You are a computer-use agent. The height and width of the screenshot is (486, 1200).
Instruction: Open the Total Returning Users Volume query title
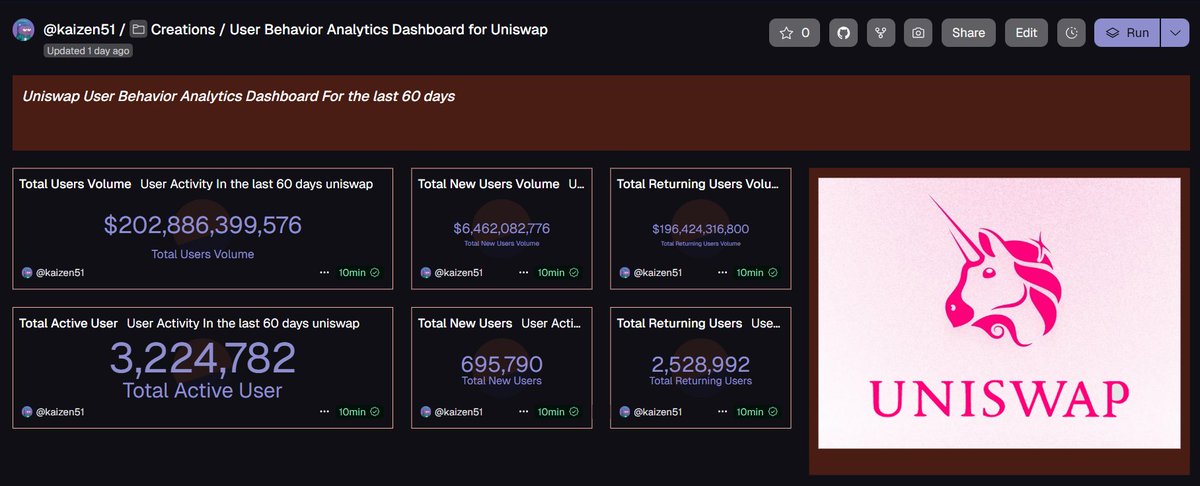[697, 184]
